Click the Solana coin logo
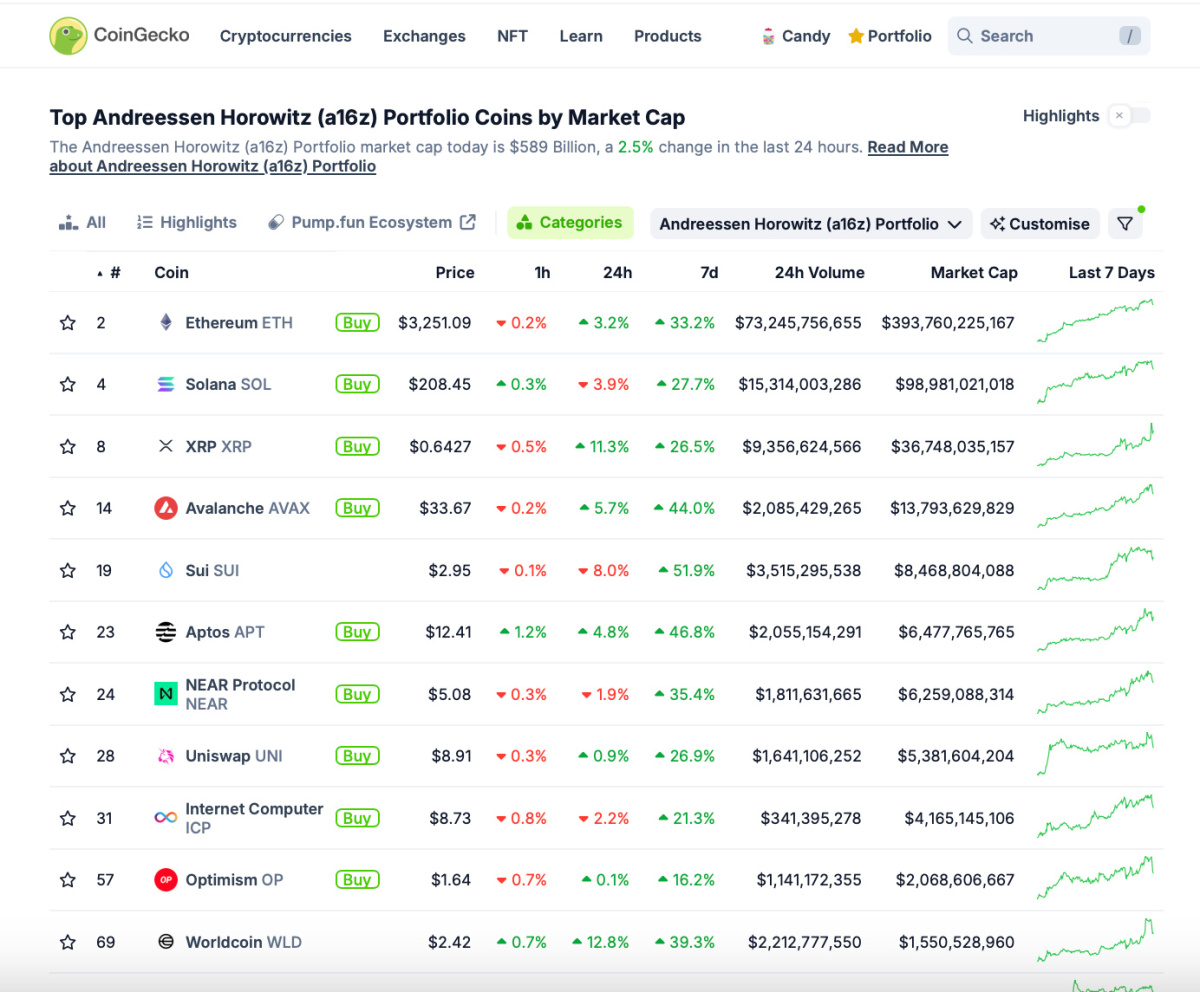Screen dimensions: 1200x992 [x=166, y=384]
